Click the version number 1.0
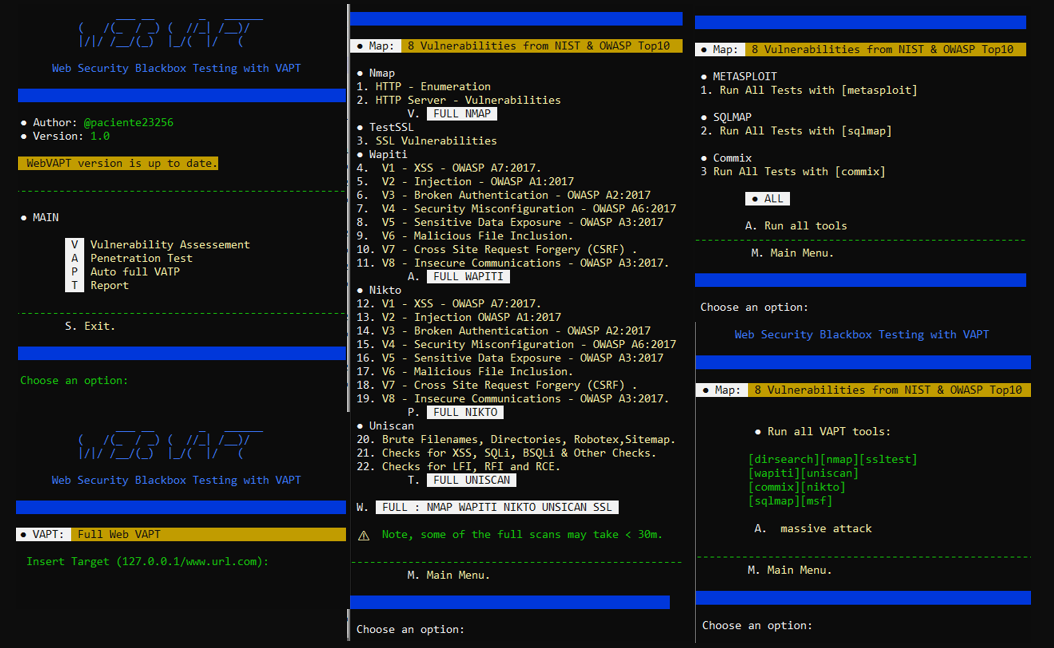Image resolution: width=1054 pixels, height=648 pixels. click(100, 136)
